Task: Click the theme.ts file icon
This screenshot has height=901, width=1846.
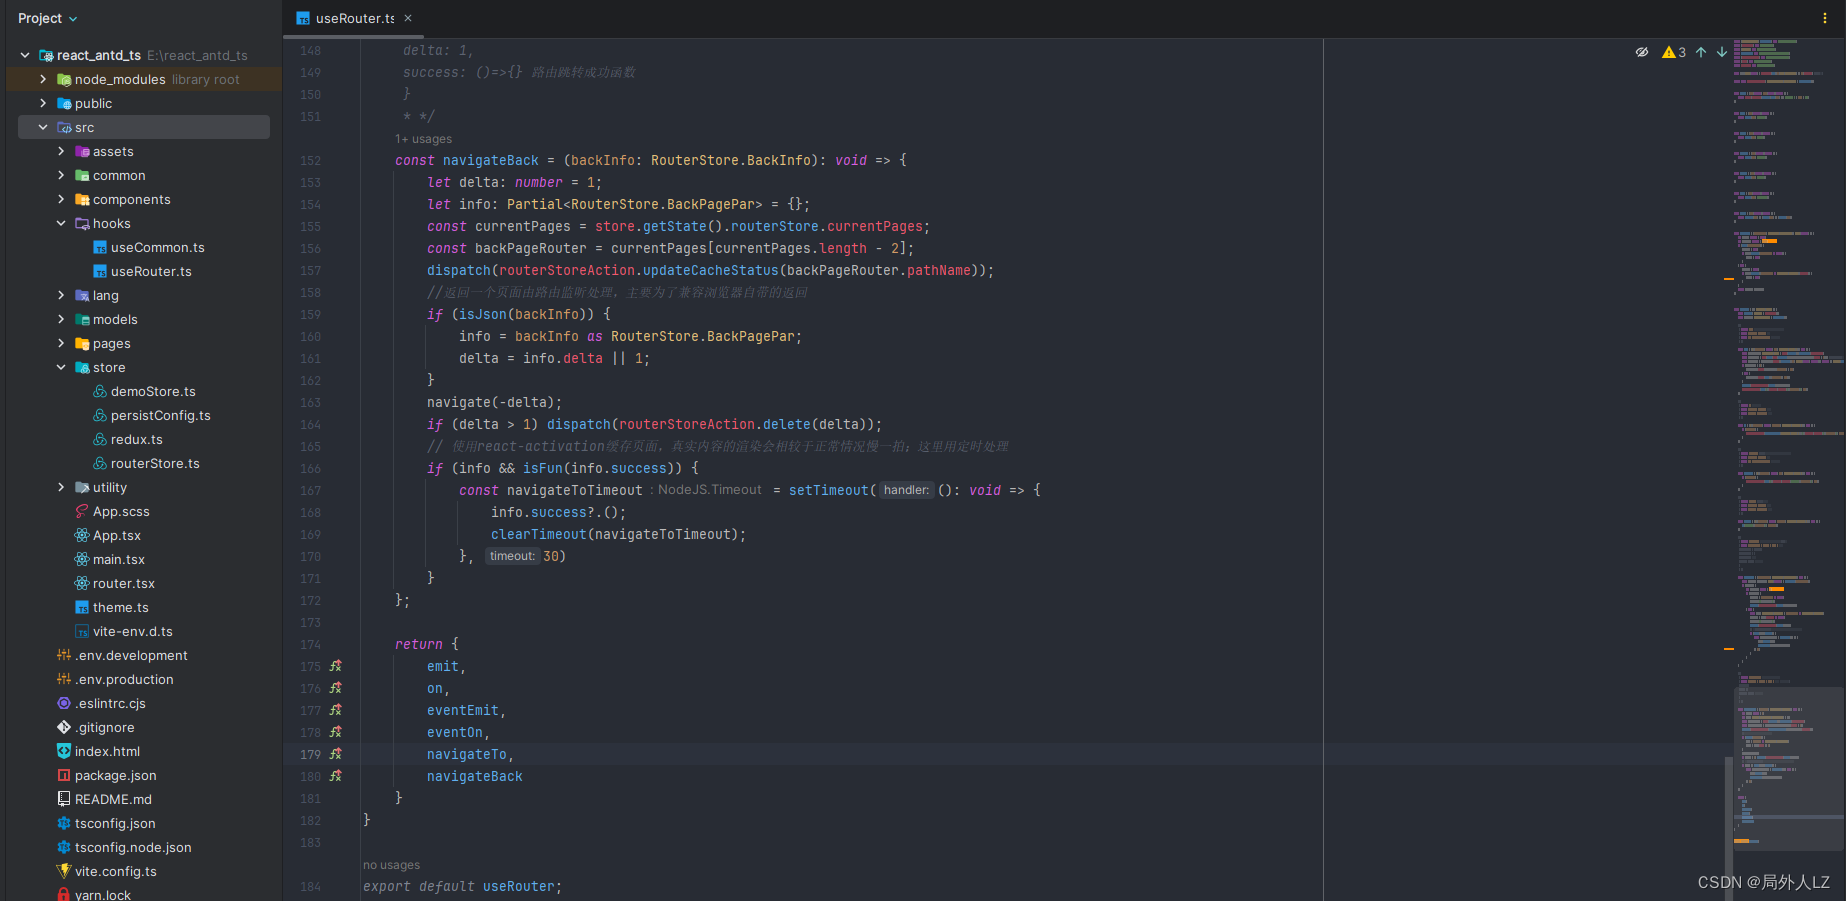Action: point(82,607)
